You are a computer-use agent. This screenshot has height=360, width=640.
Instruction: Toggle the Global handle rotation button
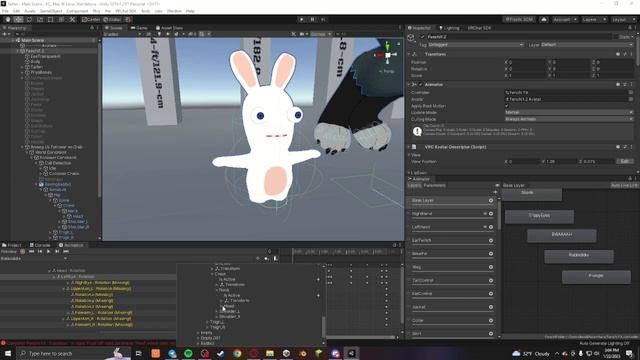[x=112, y=19]
